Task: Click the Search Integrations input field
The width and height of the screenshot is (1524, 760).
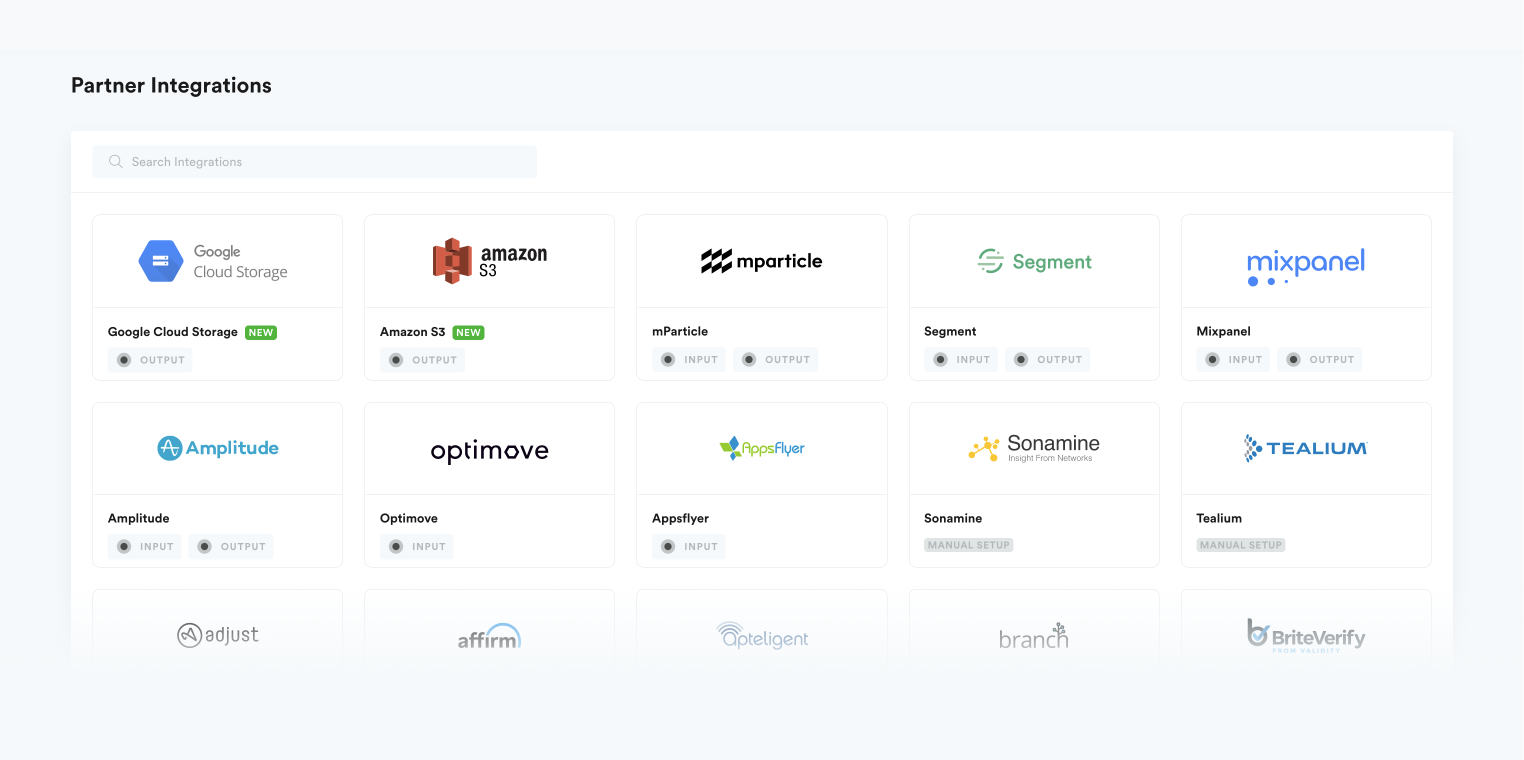Action: 315,162
